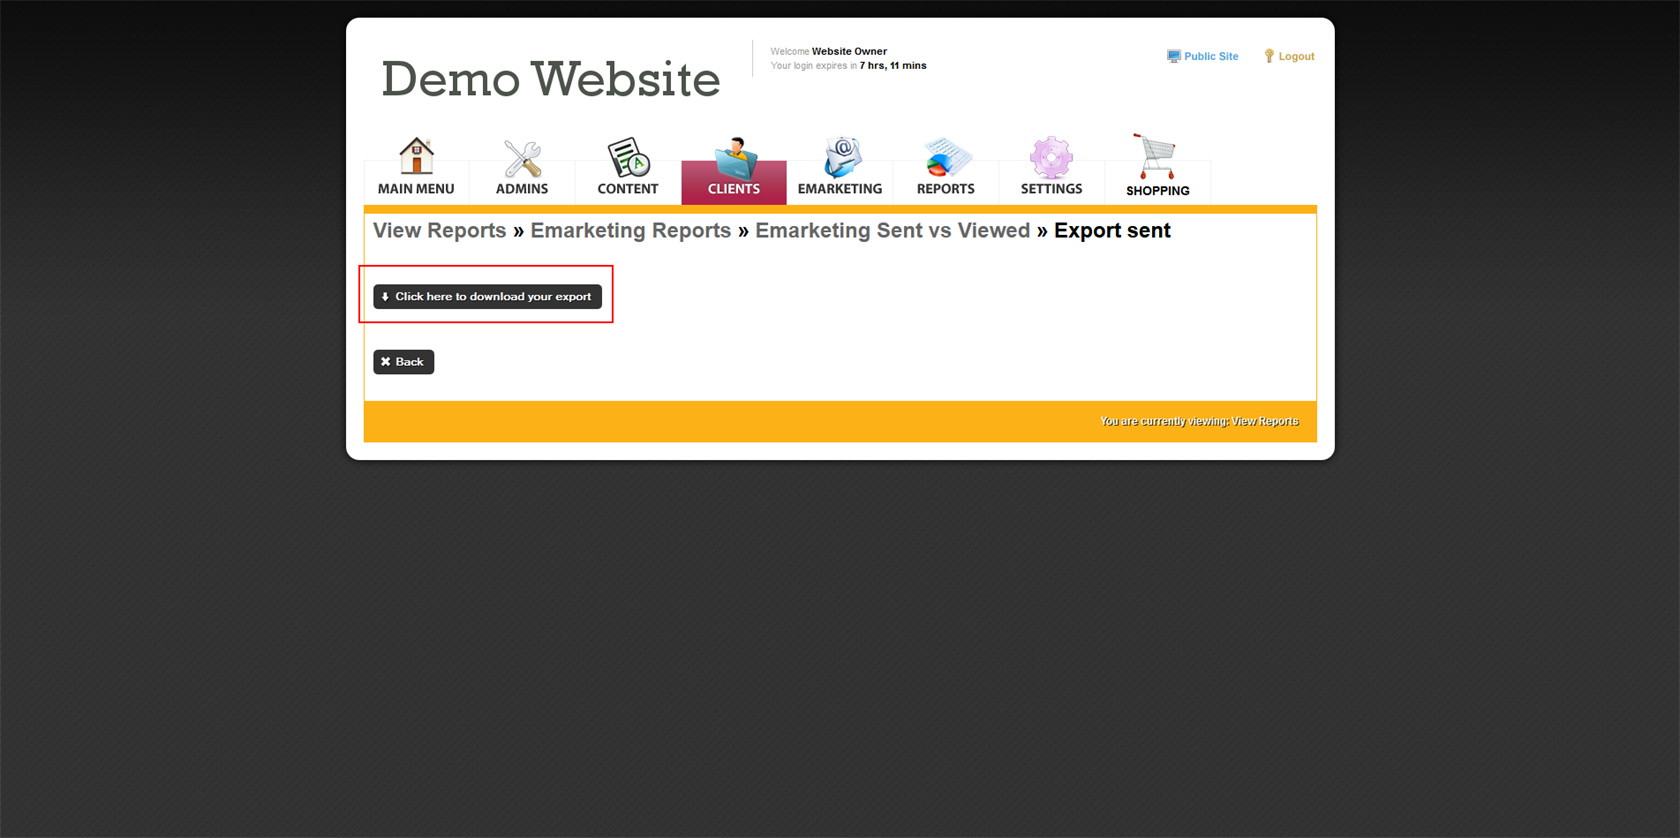Click the Demo Website title

(x=550, y=79)
